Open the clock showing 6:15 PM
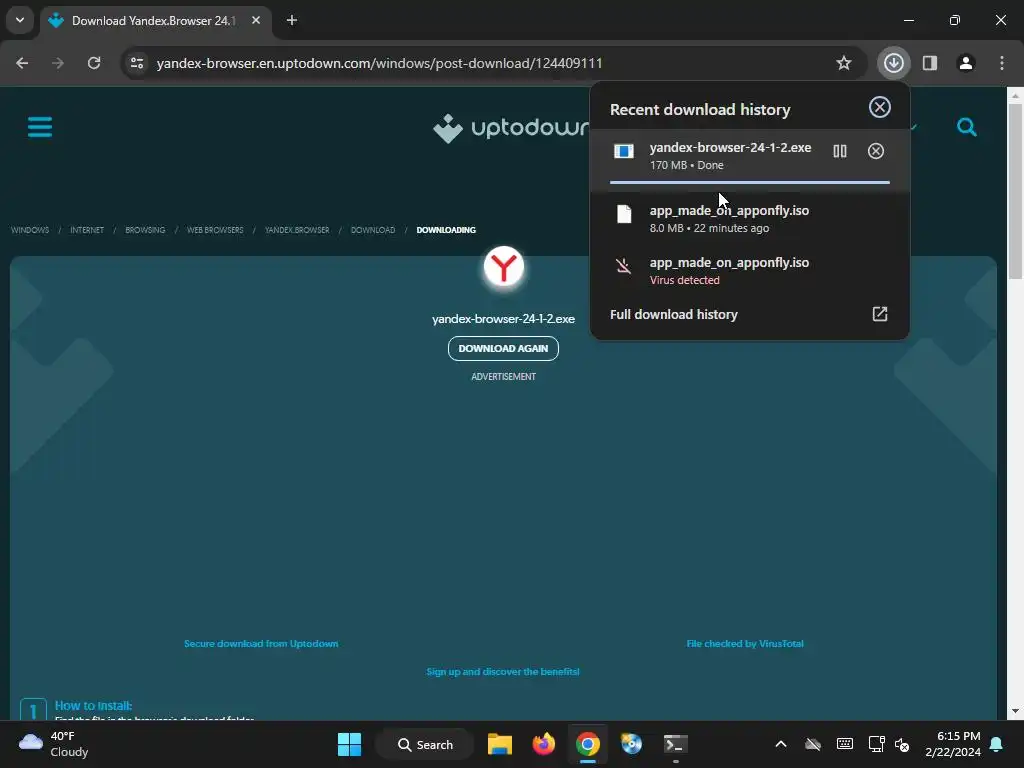1024x768 pixels. (x=953, y=744)
